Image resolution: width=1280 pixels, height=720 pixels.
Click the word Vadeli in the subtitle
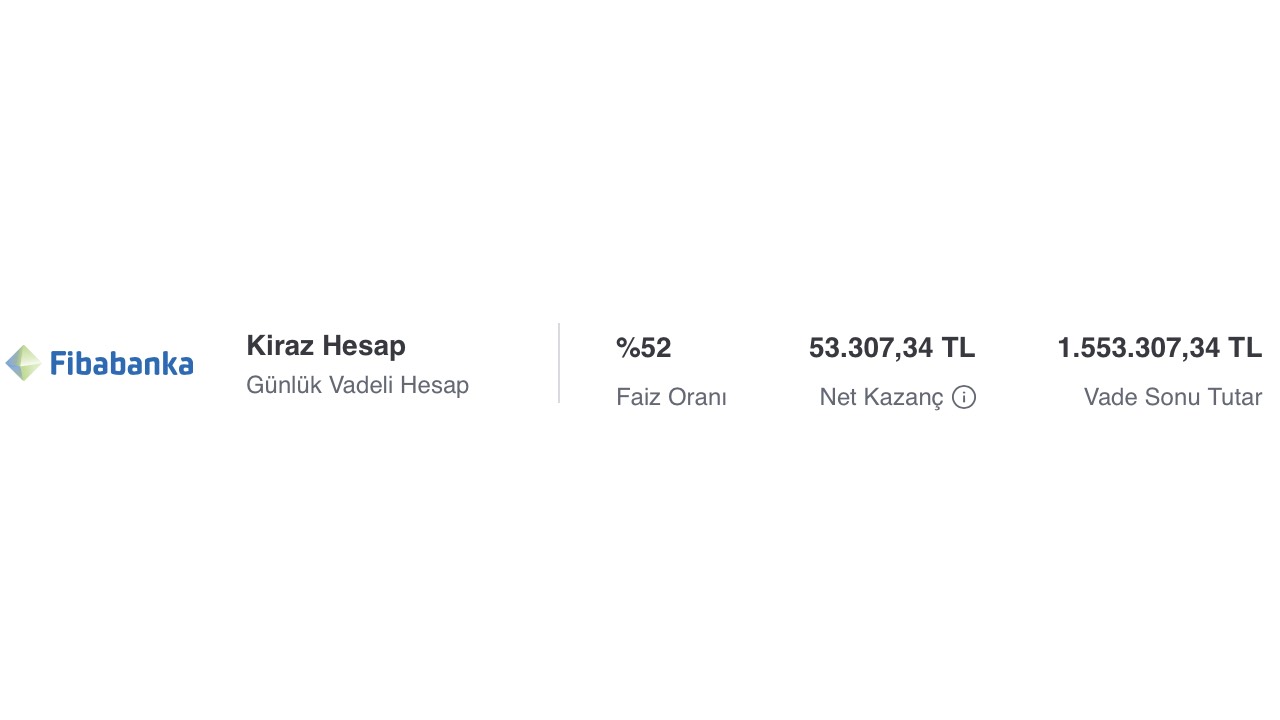coord(361,385)
